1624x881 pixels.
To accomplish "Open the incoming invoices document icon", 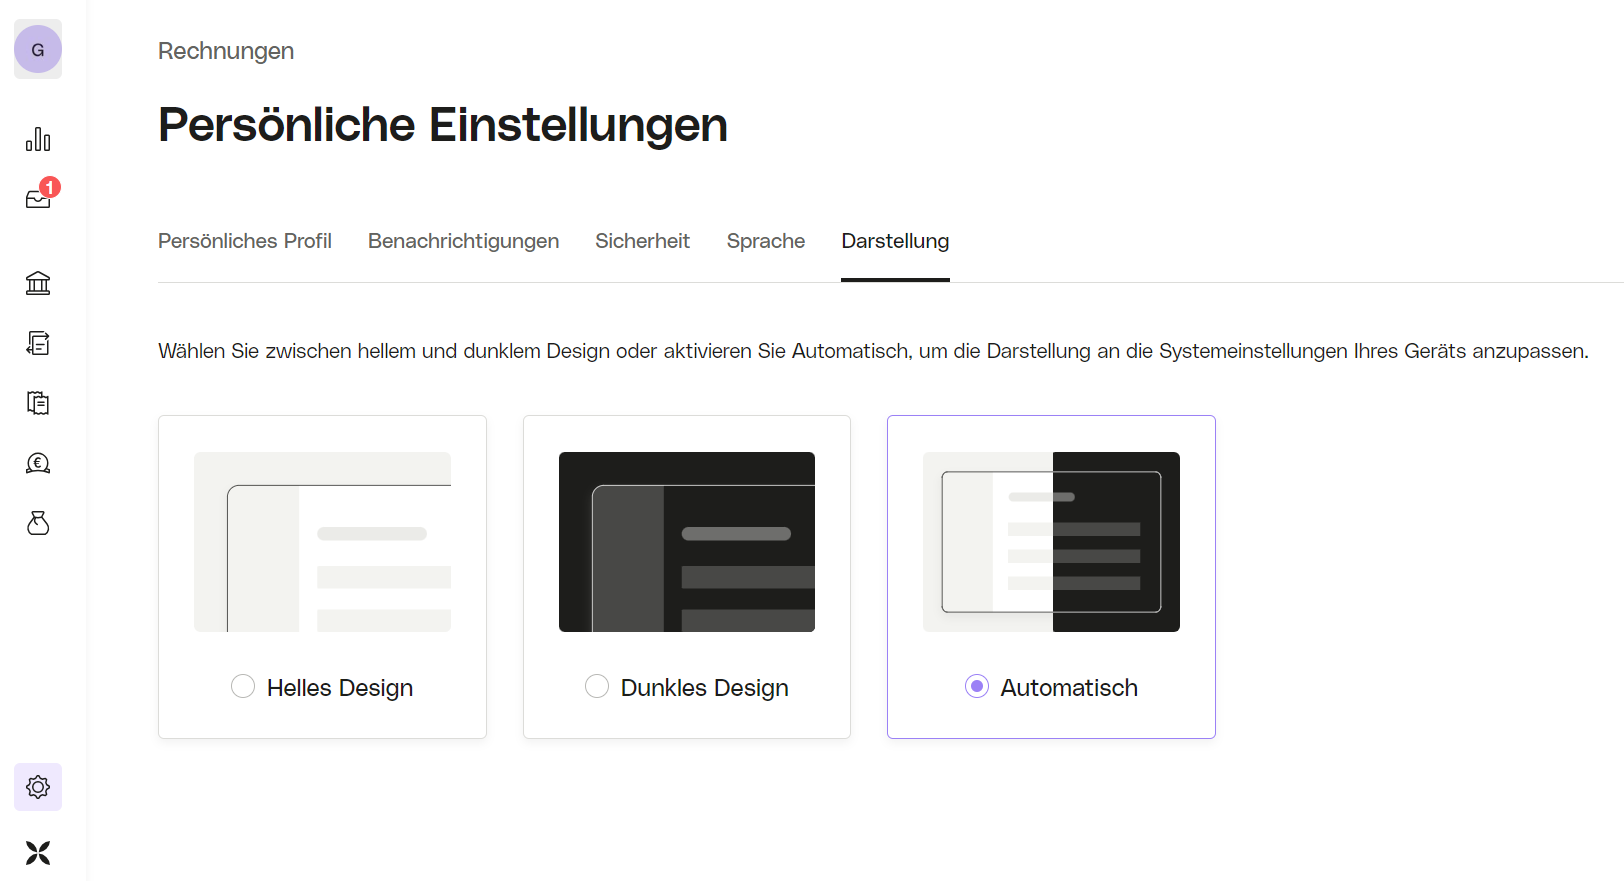I will coord(38,343).
